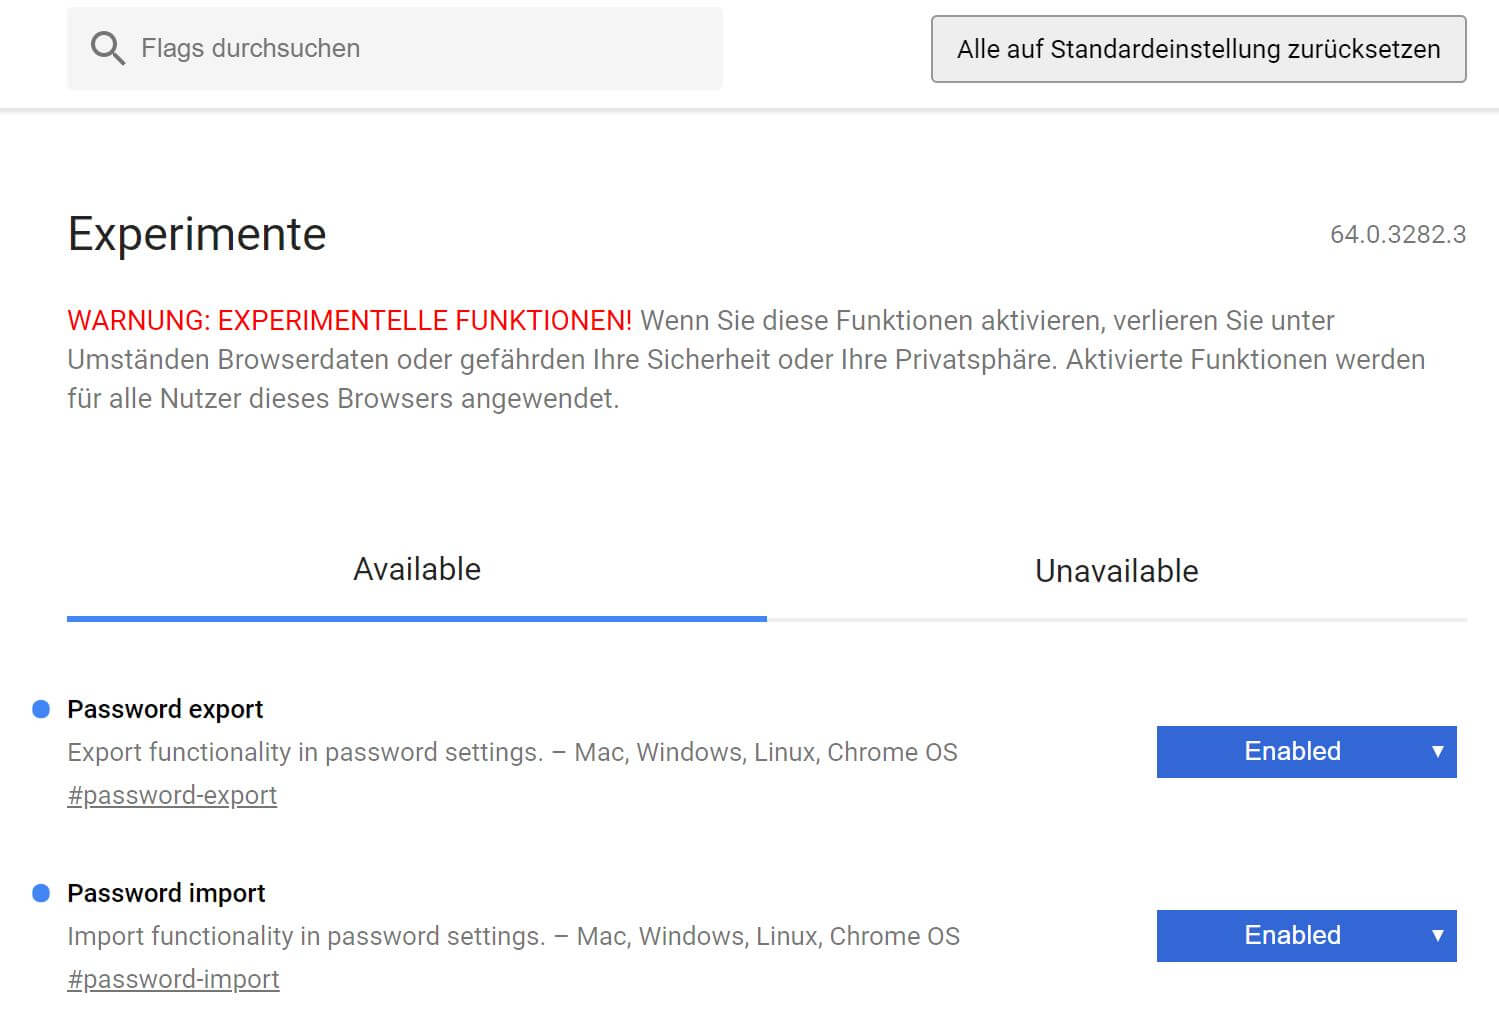Click Alle auf Standardeinstellung zurücksetzen

tap(1198, 49)
